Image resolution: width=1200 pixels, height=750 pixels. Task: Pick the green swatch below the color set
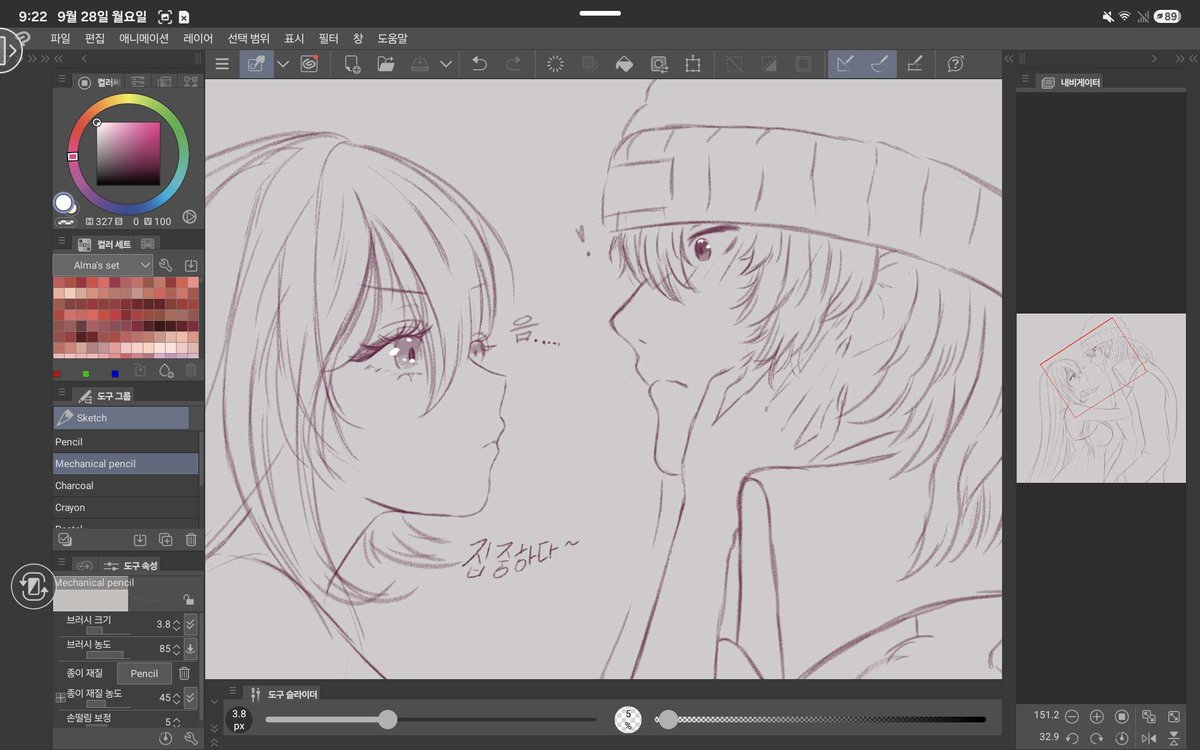(x=87, y=374)
